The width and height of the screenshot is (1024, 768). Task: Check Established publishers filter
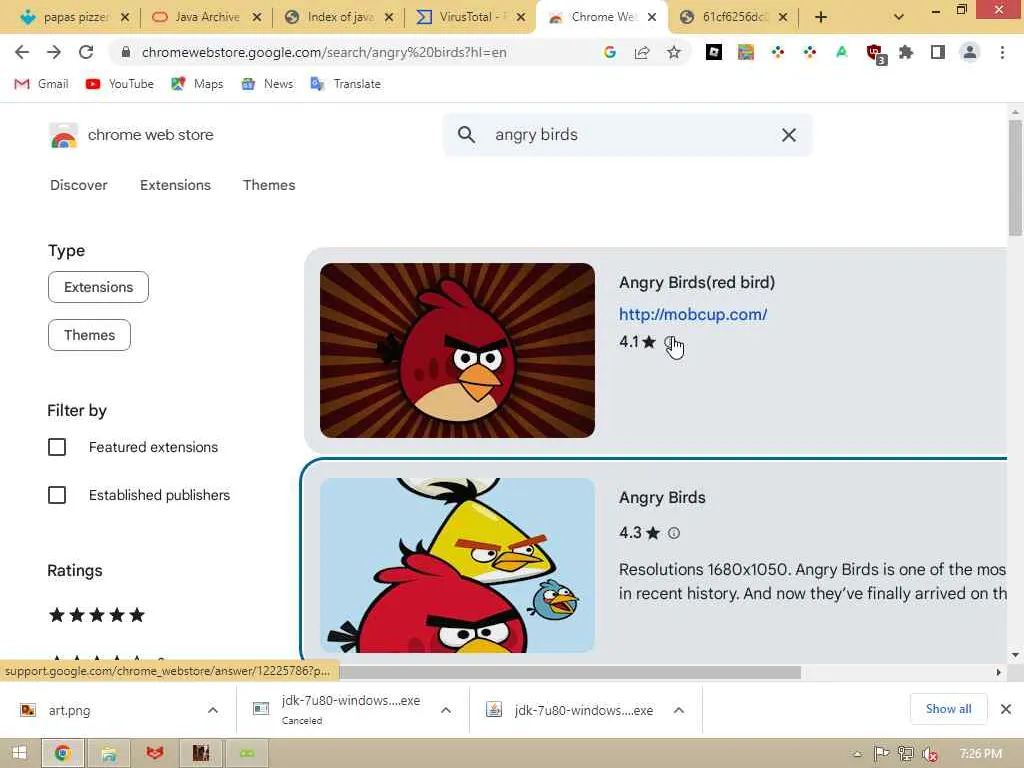57,495
